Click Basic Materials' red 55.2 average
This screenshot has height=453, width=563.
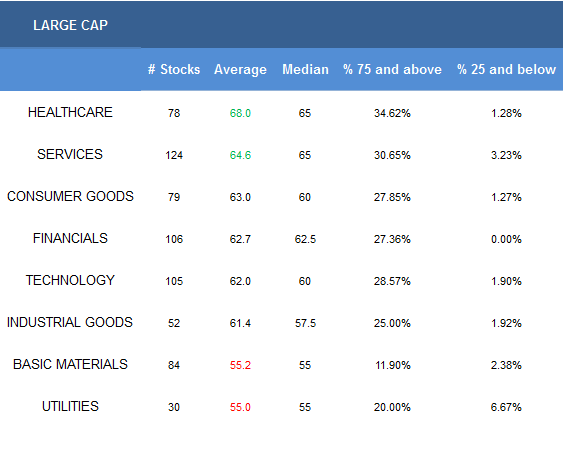click(x=240, y=365)
